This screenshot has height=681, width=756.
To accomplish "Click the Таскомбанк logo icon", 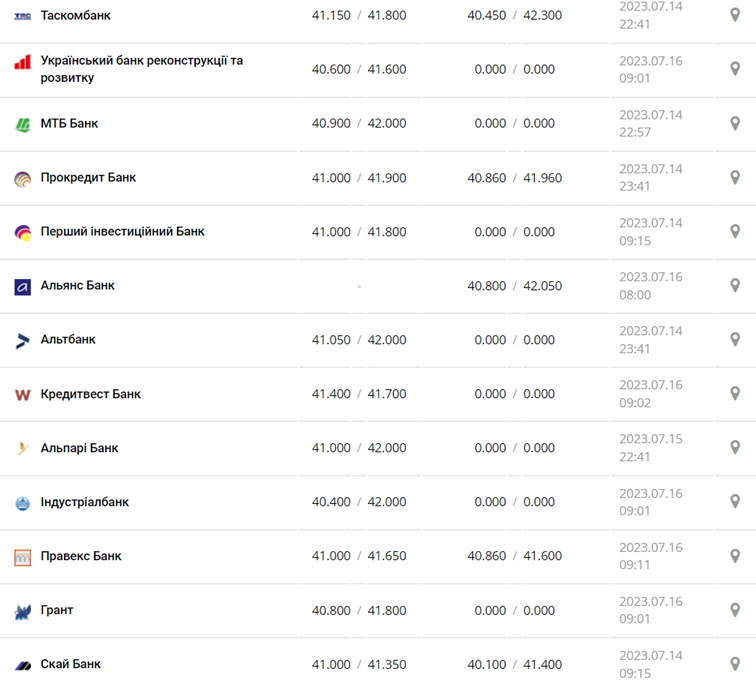I will pos(22,16).
